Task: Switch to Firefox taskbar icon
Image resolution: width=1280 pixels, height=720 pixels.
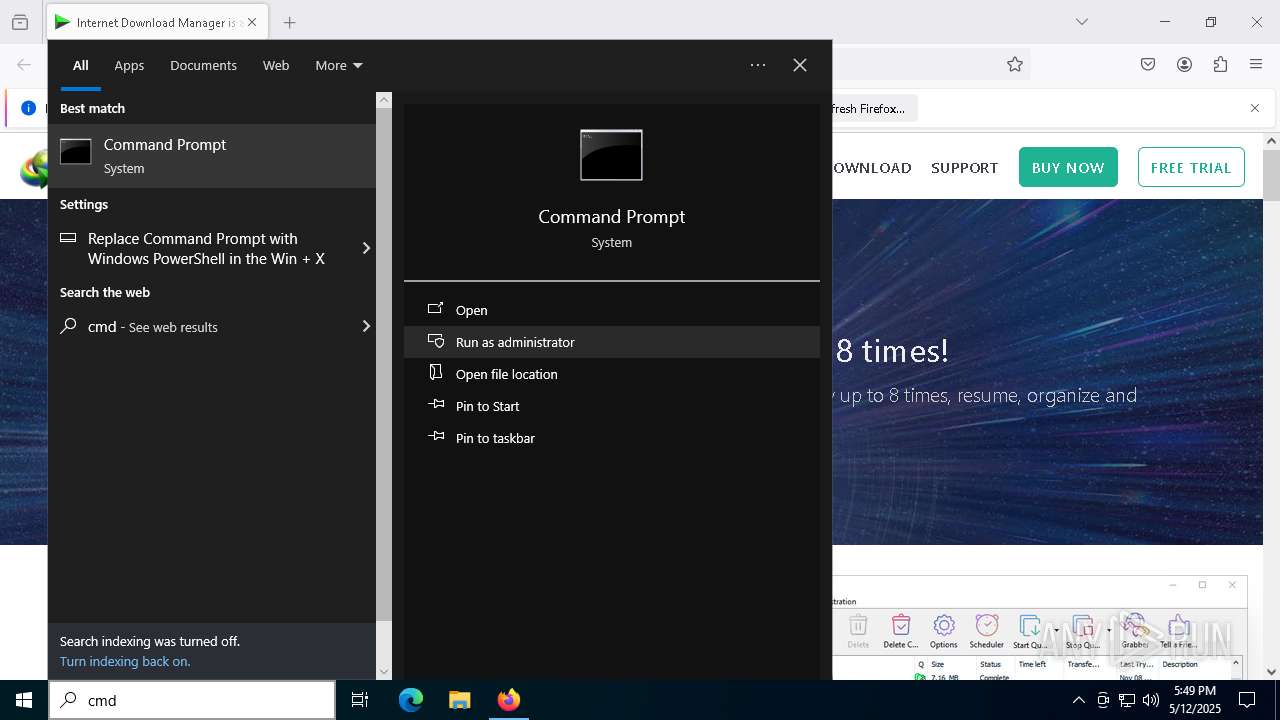Action: [509, 700]
